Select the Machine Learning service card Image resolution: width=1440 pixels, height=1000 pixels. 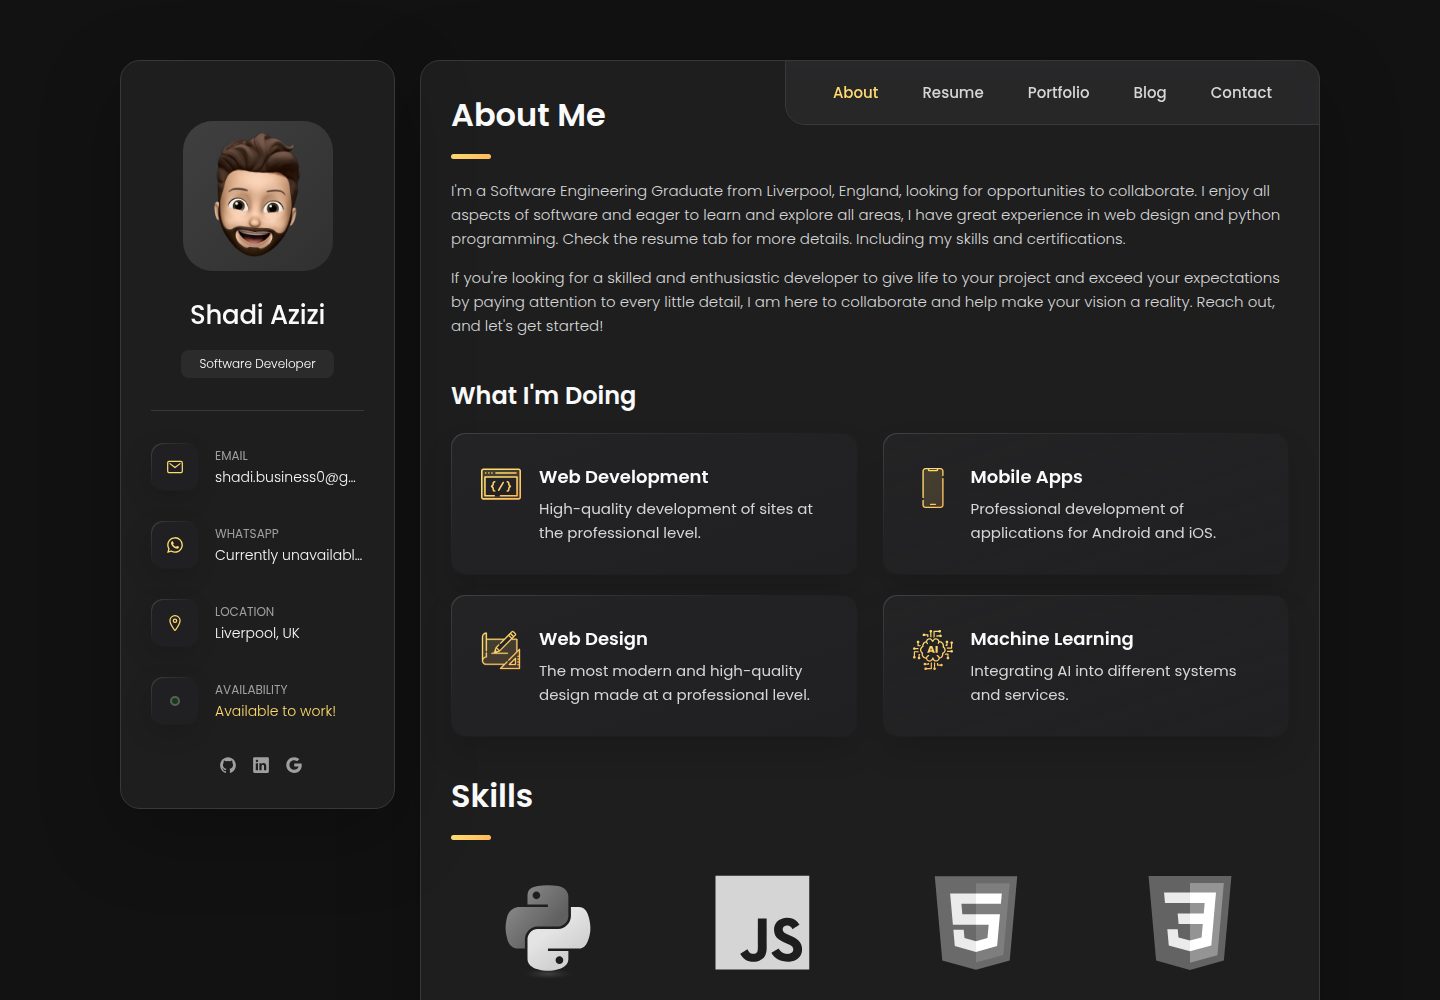[x=1086, y=666]
